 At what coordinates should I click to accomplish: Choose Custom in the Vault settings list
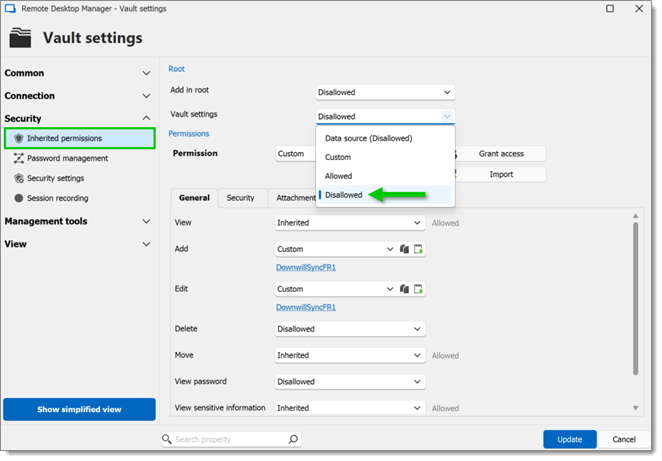(x=385, y=157)
